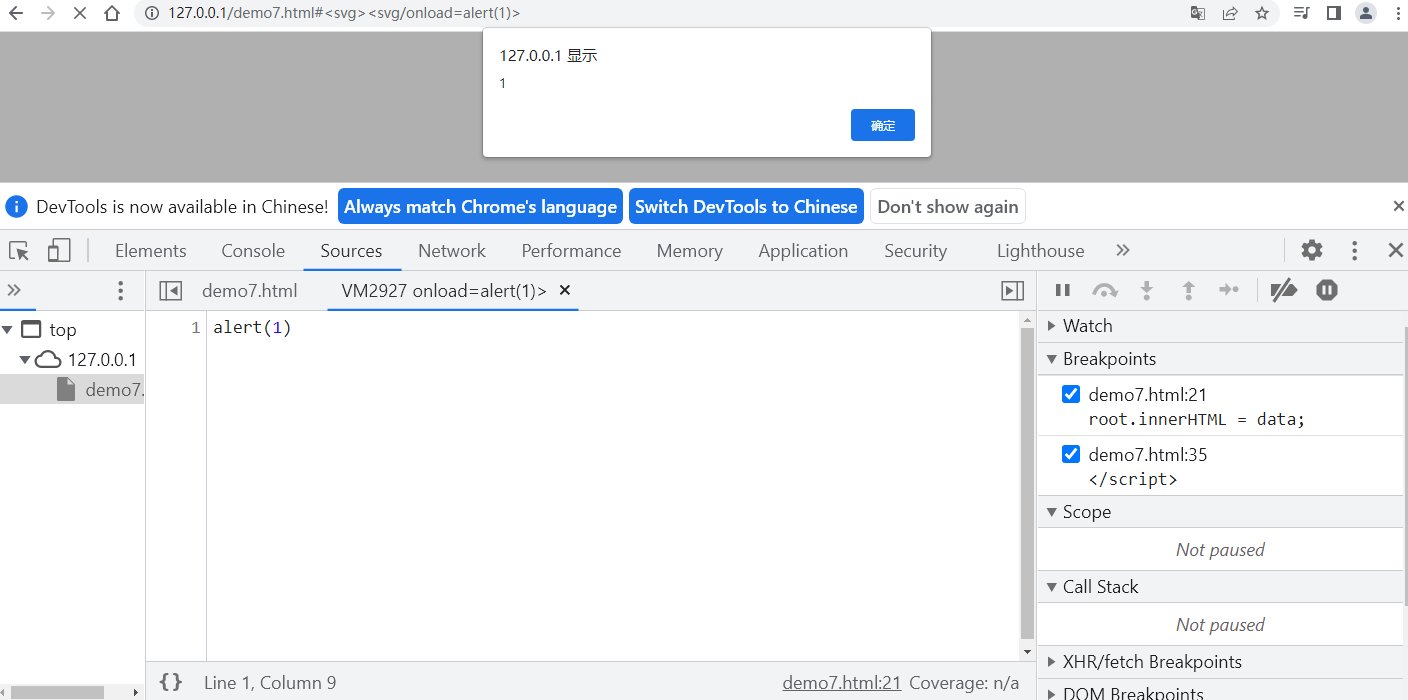Click the code editor vertical scrollbar
The height and width of the screenshot is (700, 1408).
[1027, 483]
